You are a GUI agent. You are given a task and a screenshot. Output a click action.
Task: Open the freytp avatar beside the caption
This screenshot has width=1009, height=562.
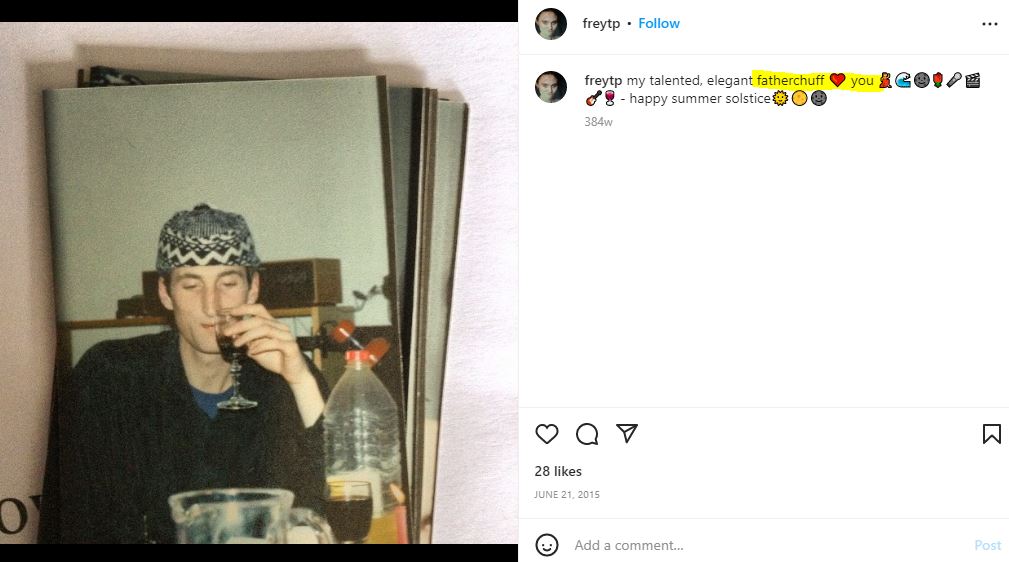click(x=551, y=87)
